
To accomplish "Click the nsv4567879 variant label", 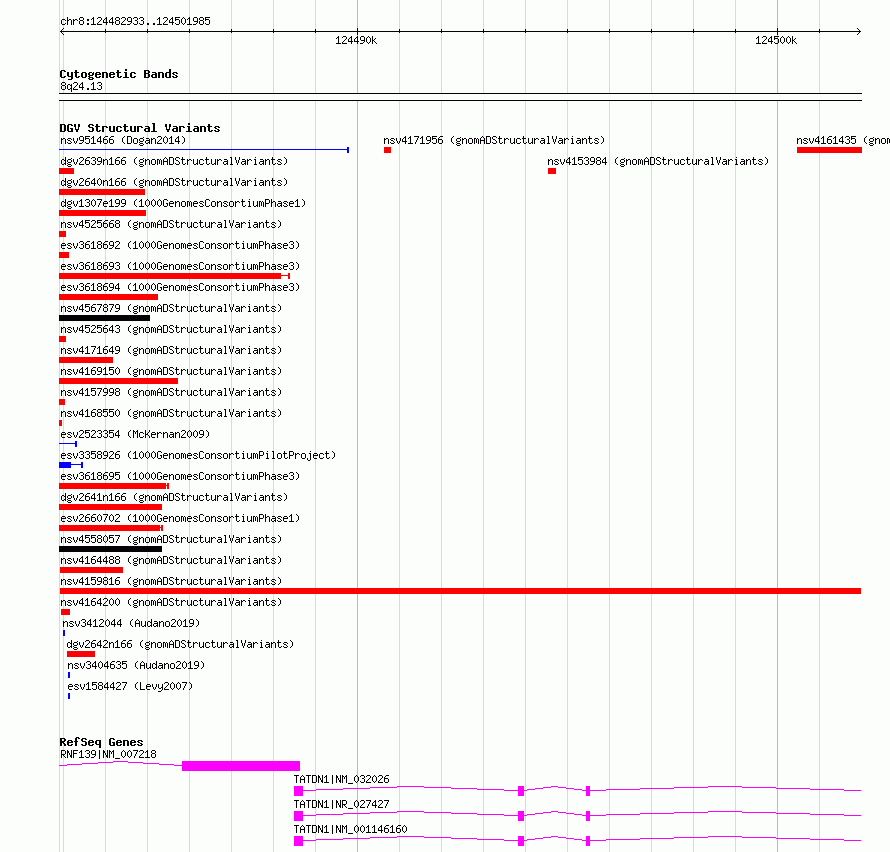I will click(x=171, y=308).
